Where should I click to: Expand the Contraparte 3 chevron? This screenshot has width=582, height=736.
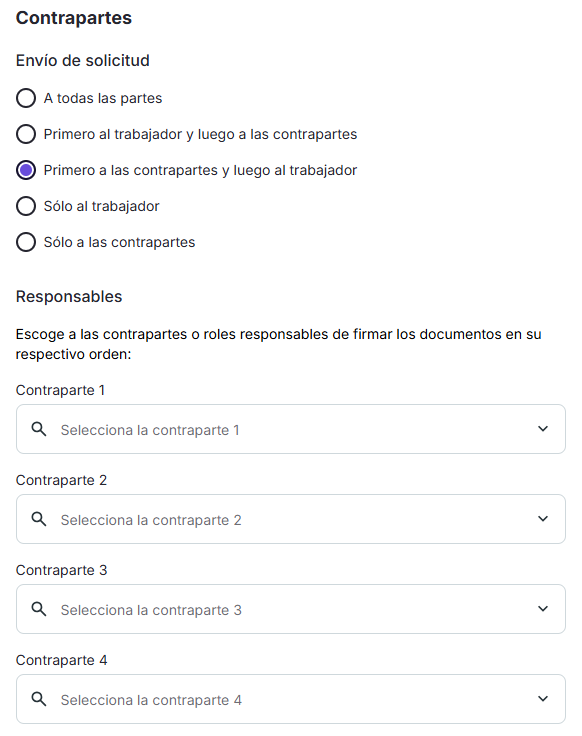click(543, 609)
